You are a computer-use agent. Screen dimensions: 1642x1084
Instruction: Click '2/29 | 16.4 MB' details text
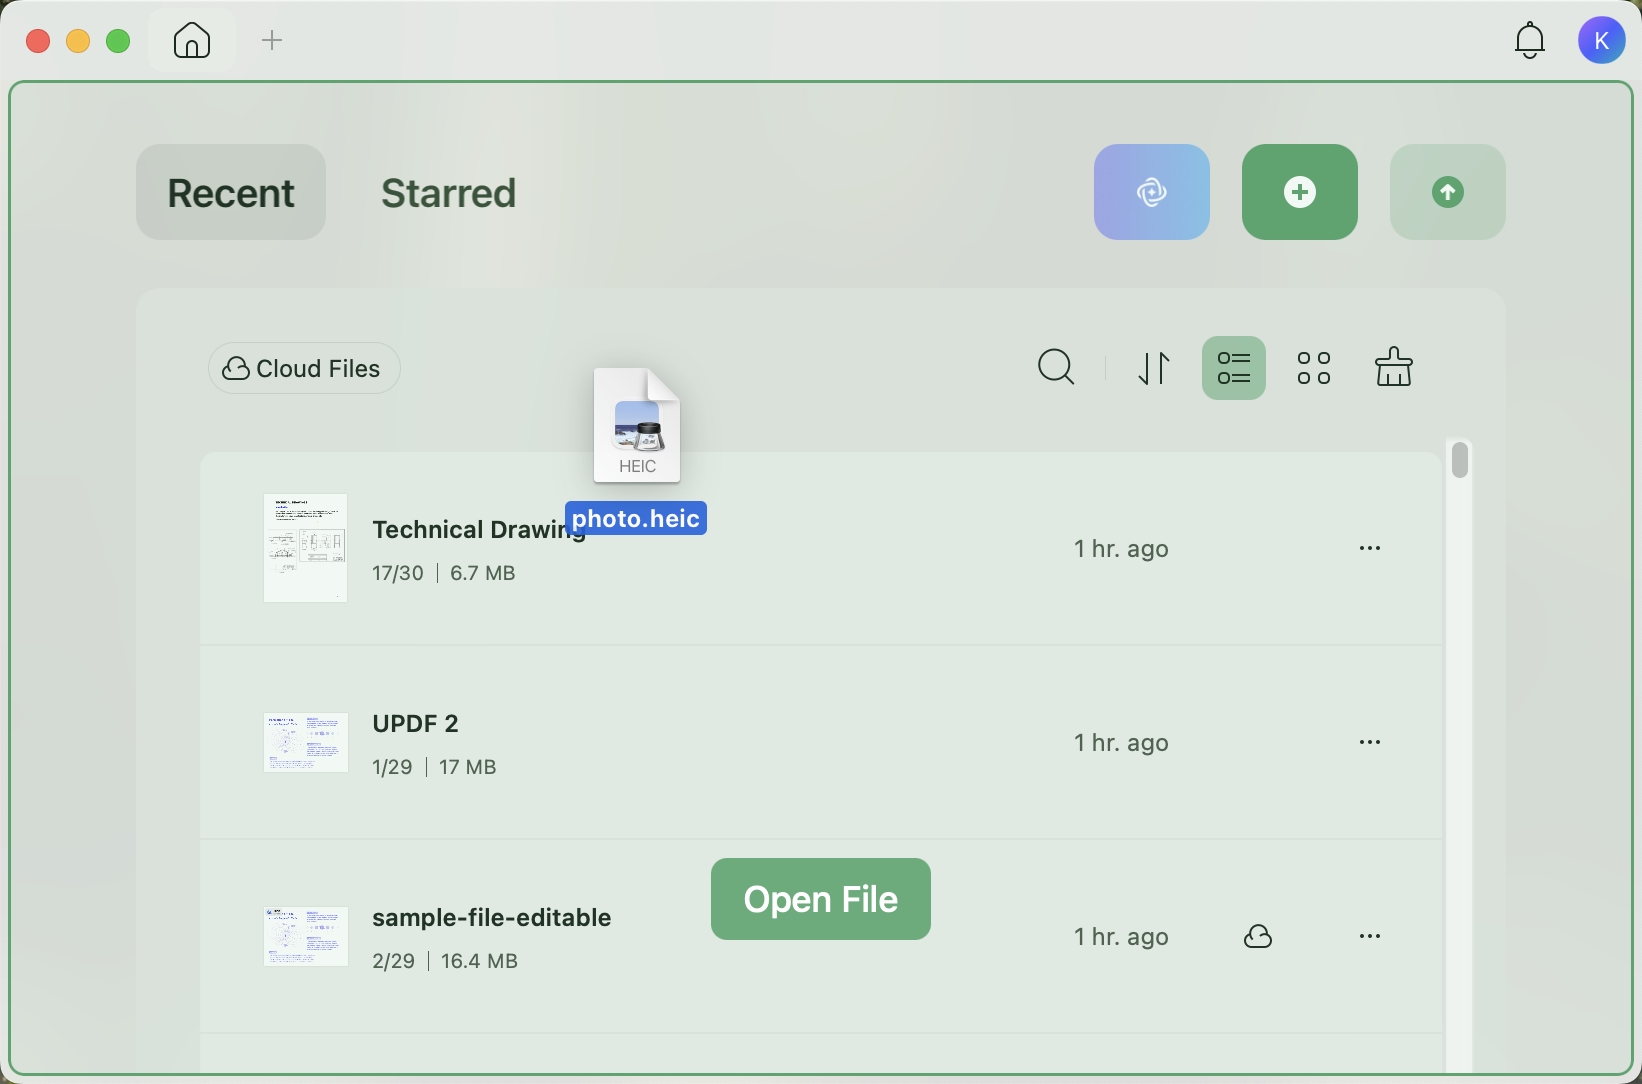click(445, 961)
